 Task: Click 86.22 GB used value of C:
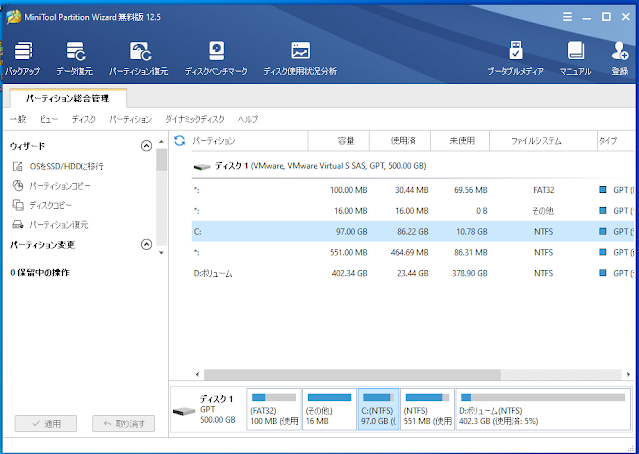coord(412,231)
